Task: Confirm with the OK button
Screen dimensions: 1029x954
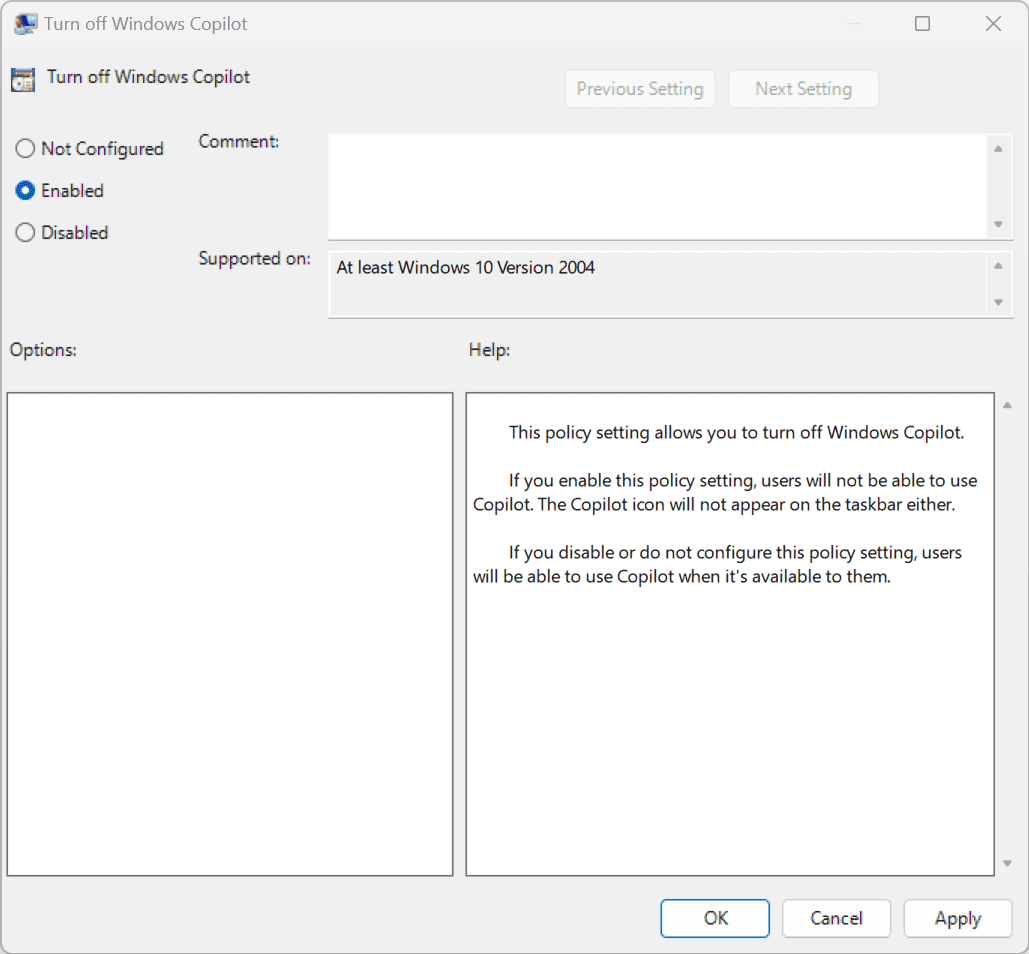Action: coord(715,918)
